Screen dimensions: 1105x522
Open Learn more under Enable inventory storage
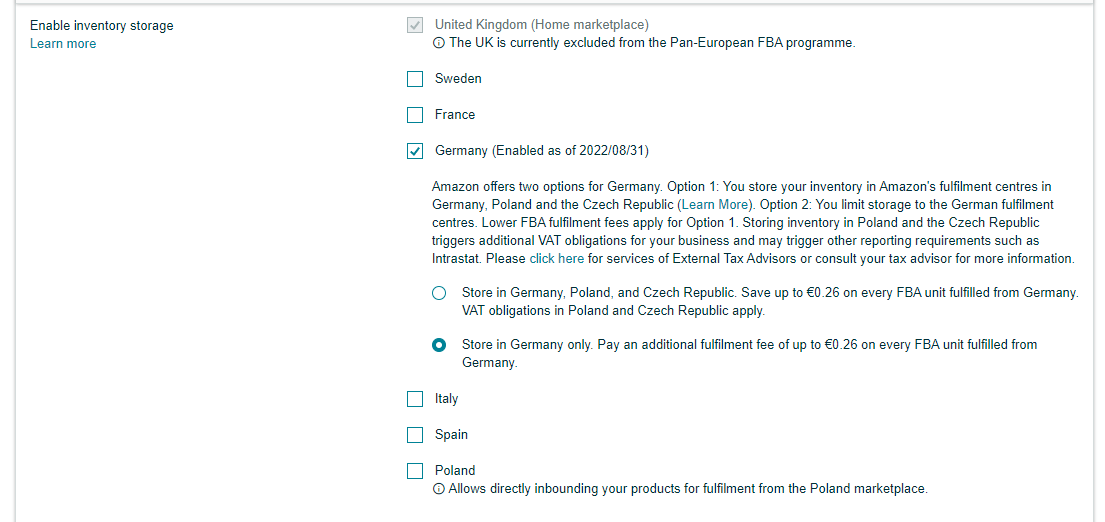(x=63, y=44)
